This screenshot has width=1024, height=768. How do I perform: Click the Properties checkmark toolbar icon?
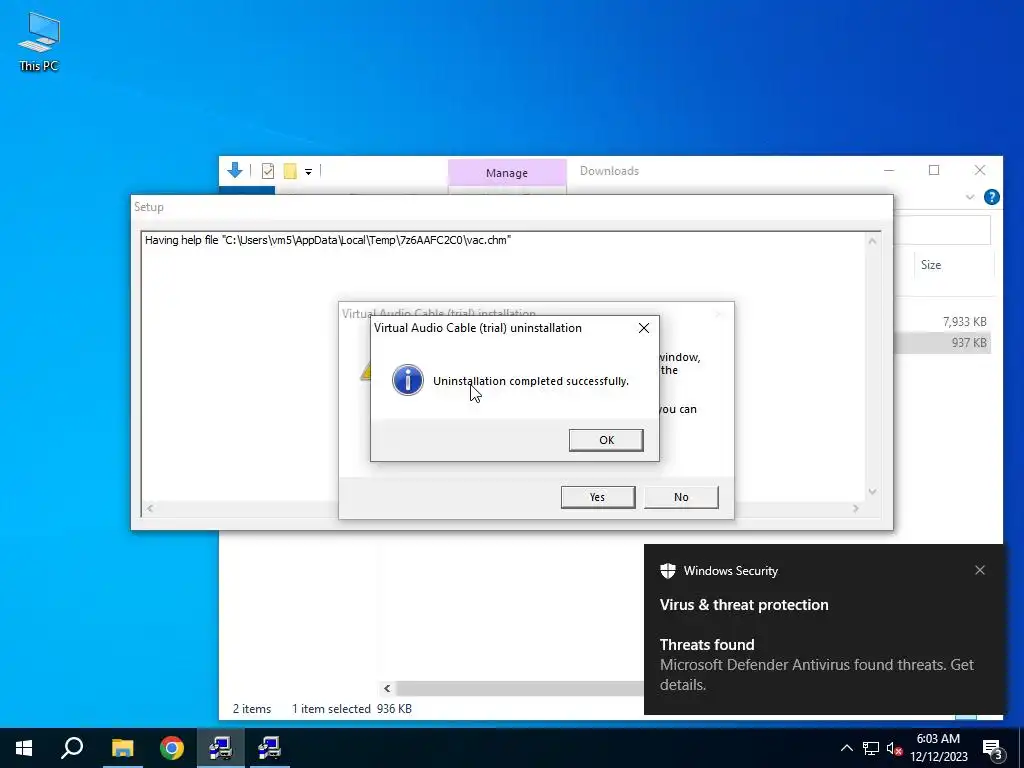[x=268, y=171]
